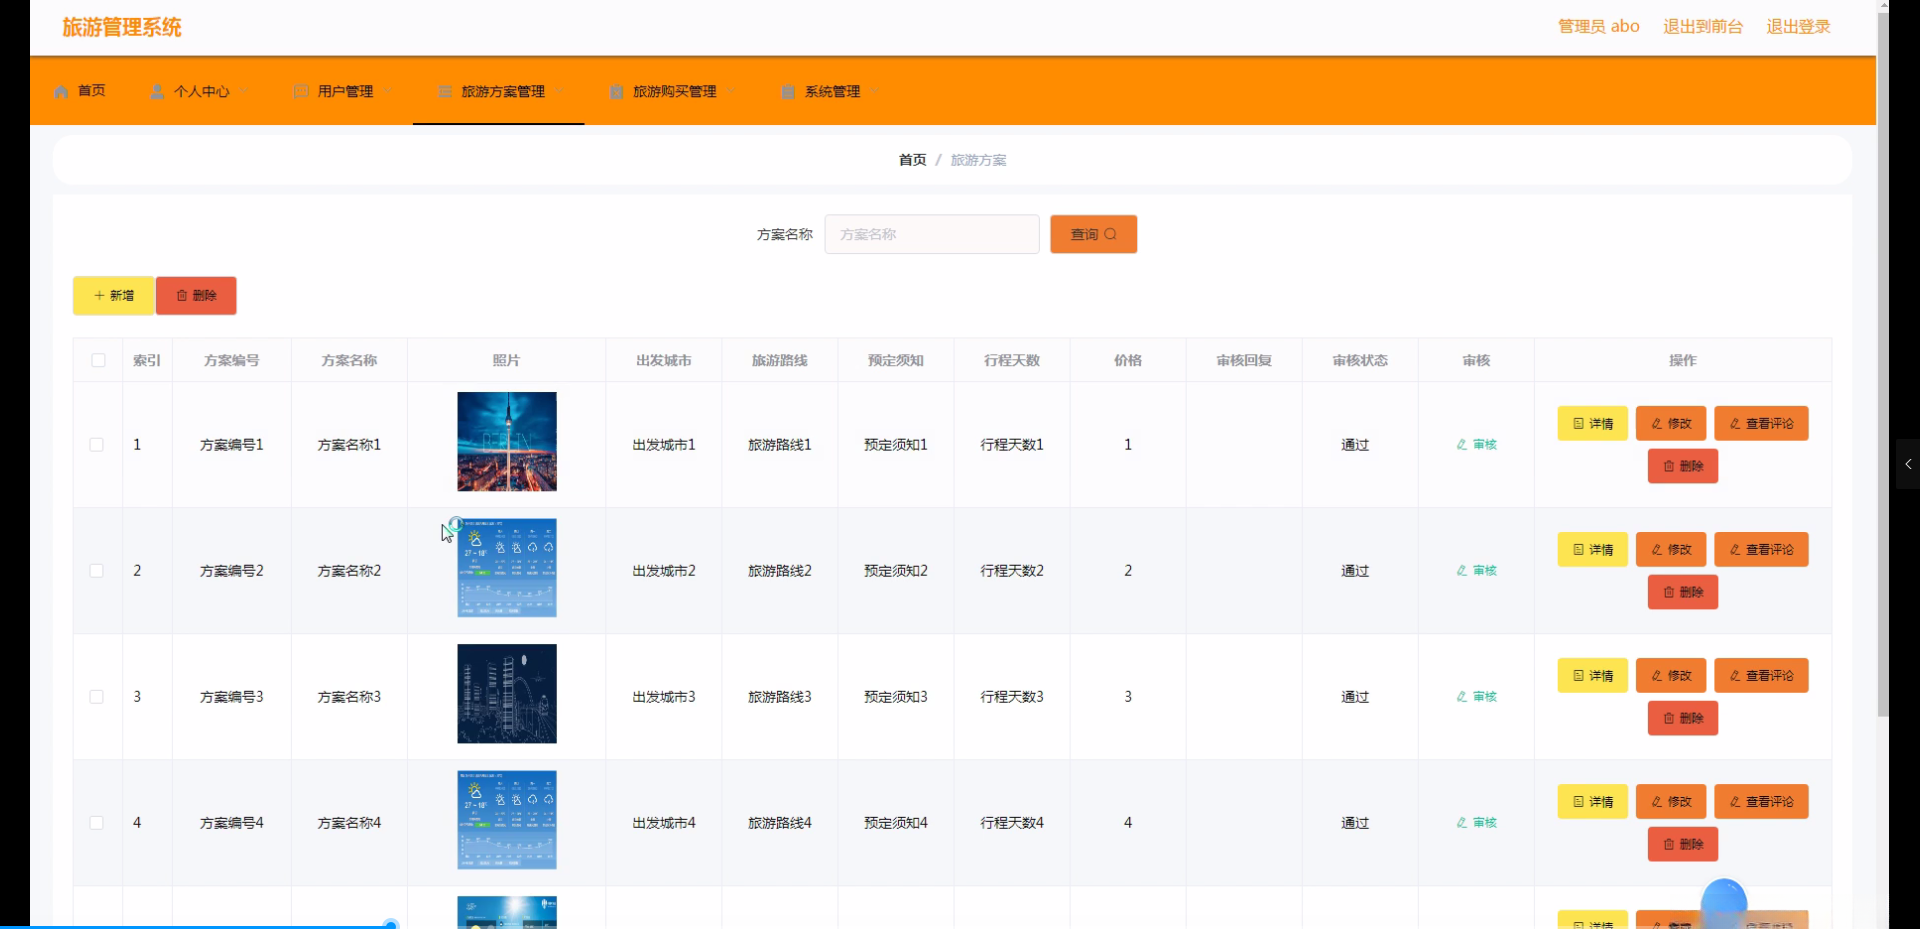Check the checkbox for row 方案编号4
This screenshot has height=929, width=1920.
[96, 823]
